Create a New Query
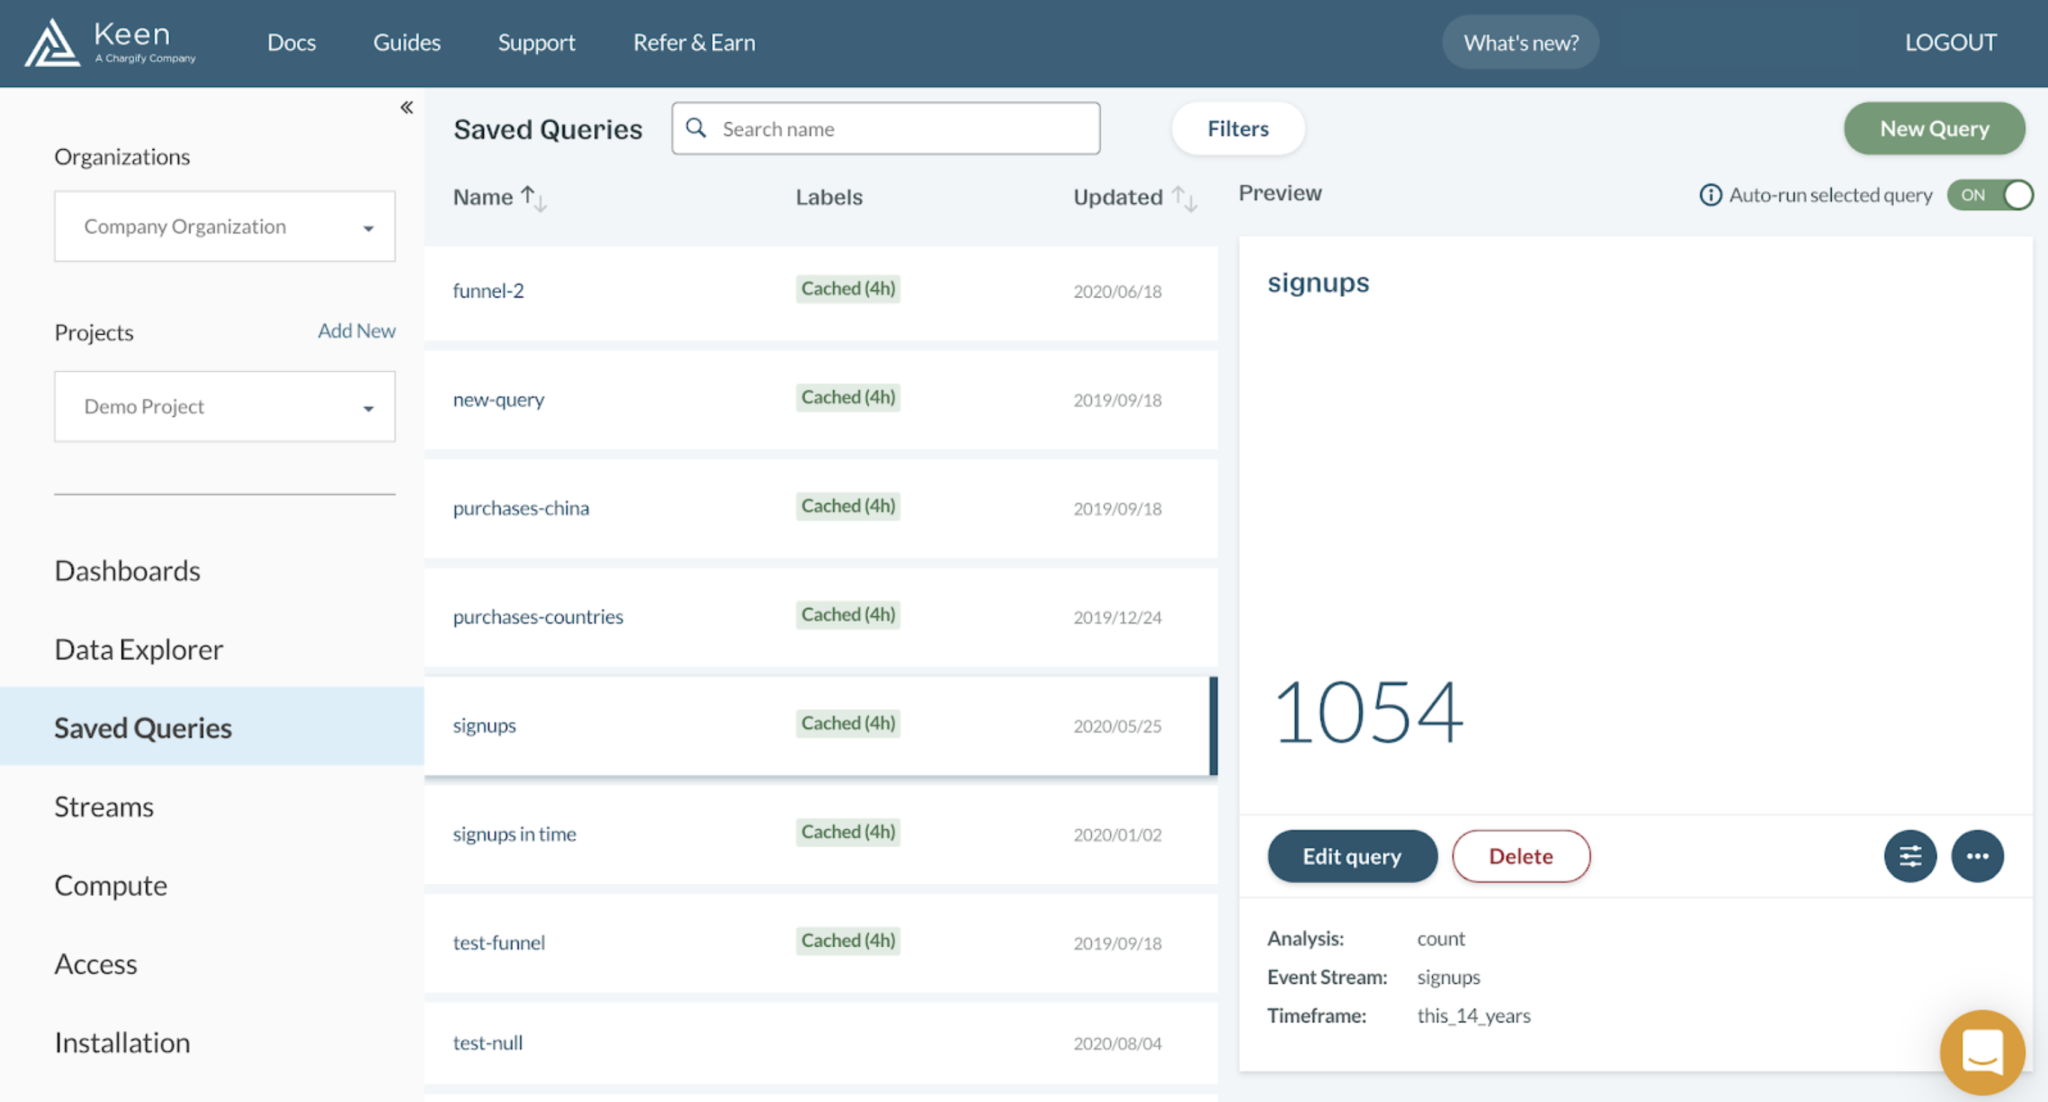Screen dimensions: 2048x1102 (1933, 128)
